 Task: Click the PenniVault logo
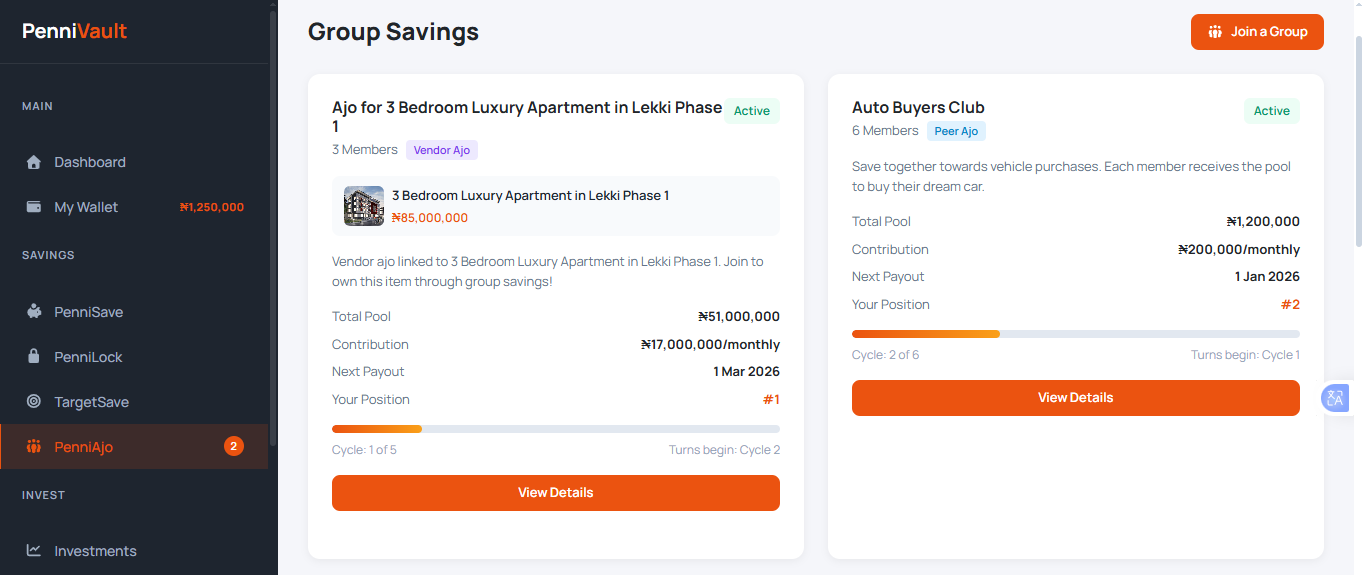click(75, 31)
